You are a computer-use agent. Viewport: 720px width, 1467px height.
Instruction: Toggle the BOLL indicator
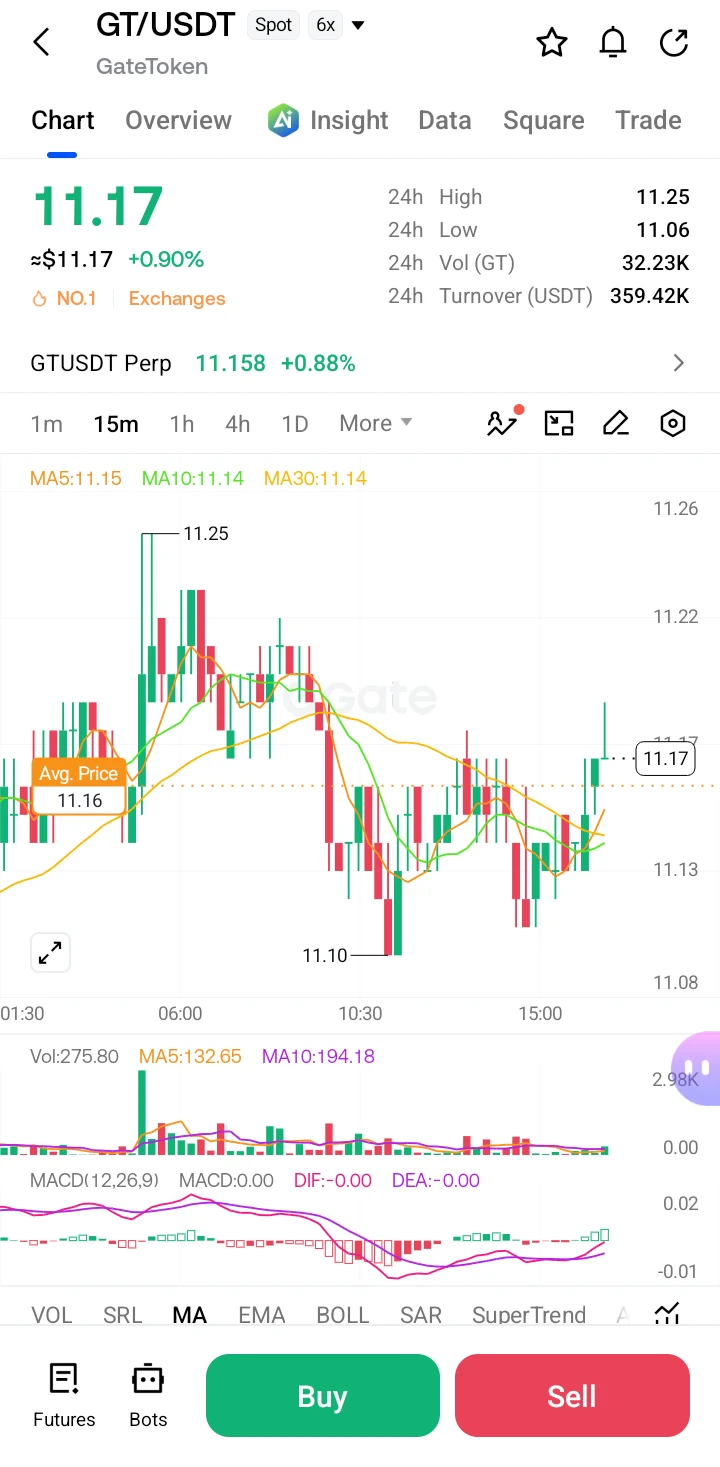(x=343, y=1314)
